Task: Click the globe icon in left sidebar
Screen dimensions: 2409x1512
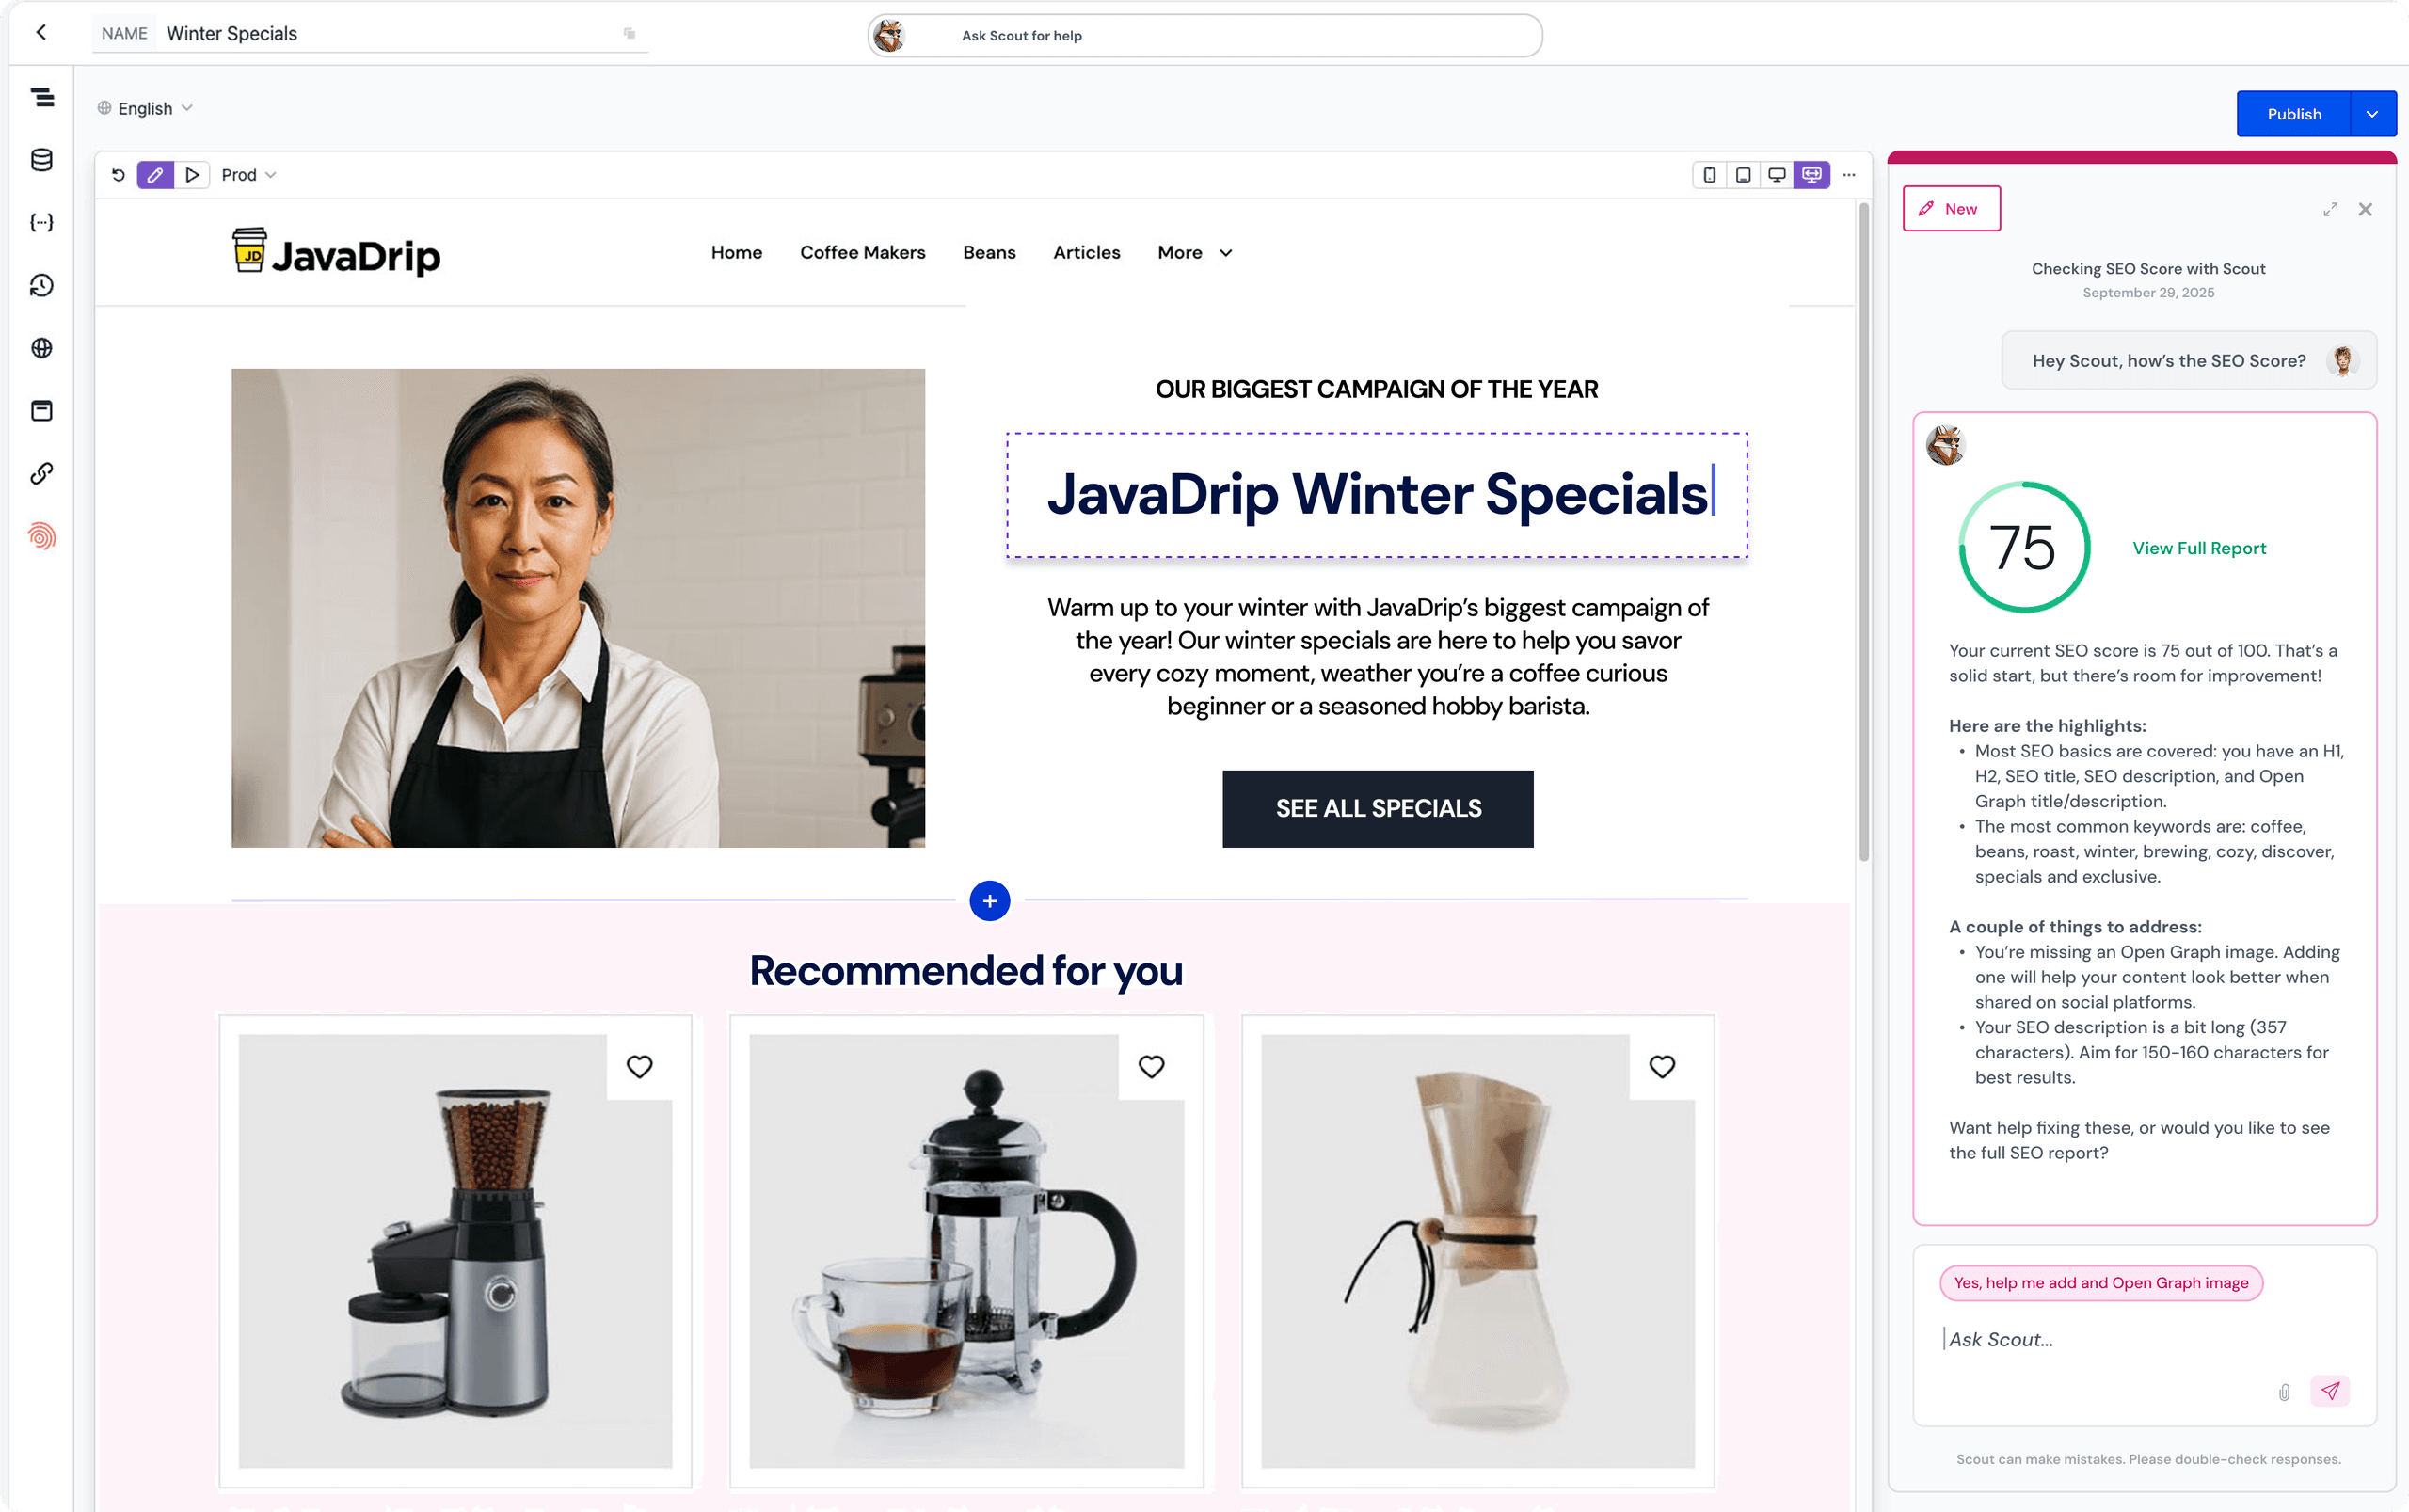Action: 42,348
